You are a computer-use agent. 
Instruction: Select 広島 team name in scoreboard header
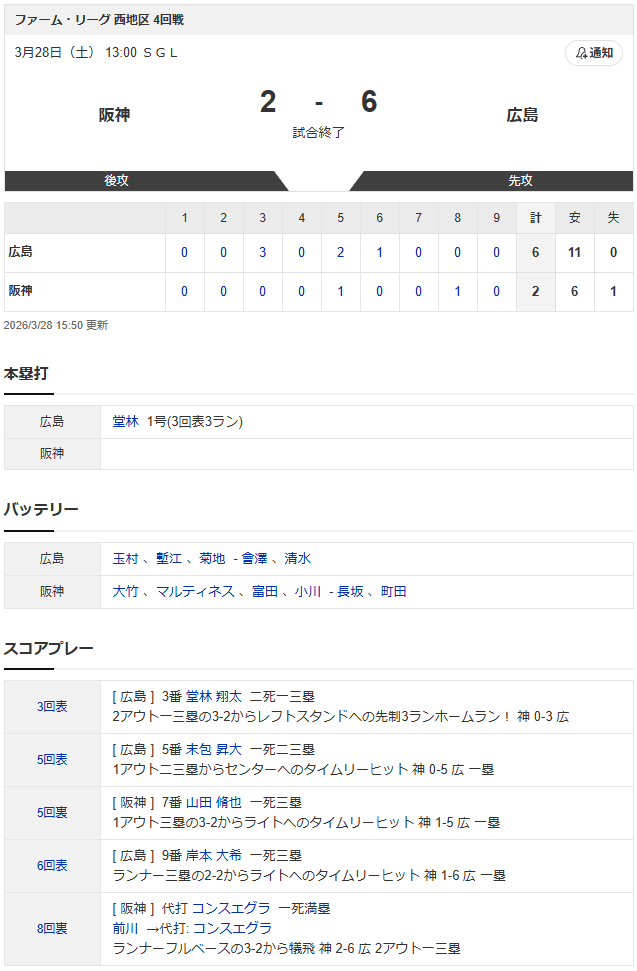coord(522,115)
